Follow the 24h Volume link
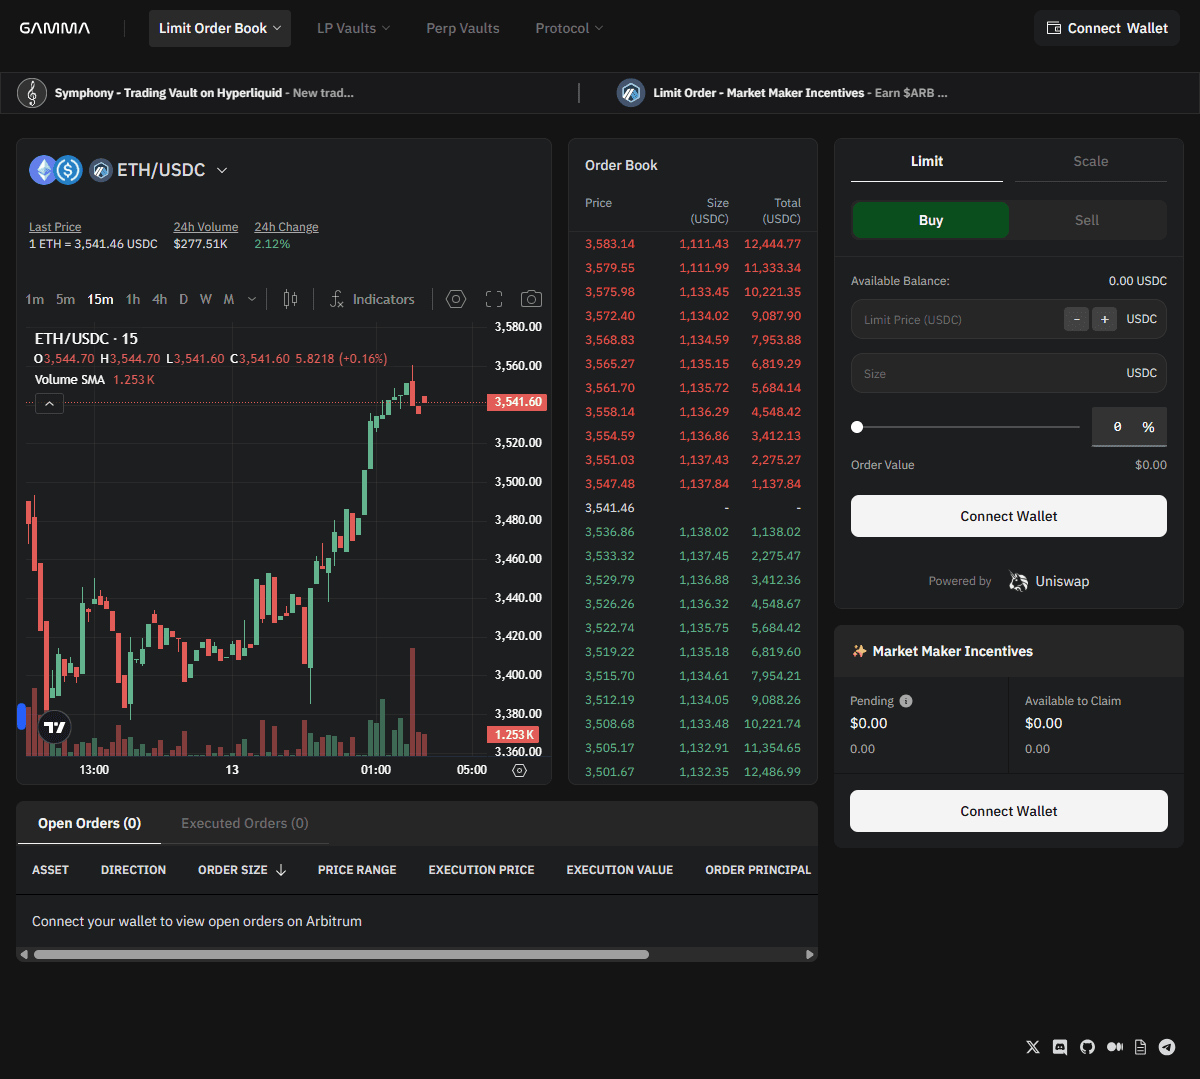The height and width of the screenshot is (1079, 1200). coord(205,226)
